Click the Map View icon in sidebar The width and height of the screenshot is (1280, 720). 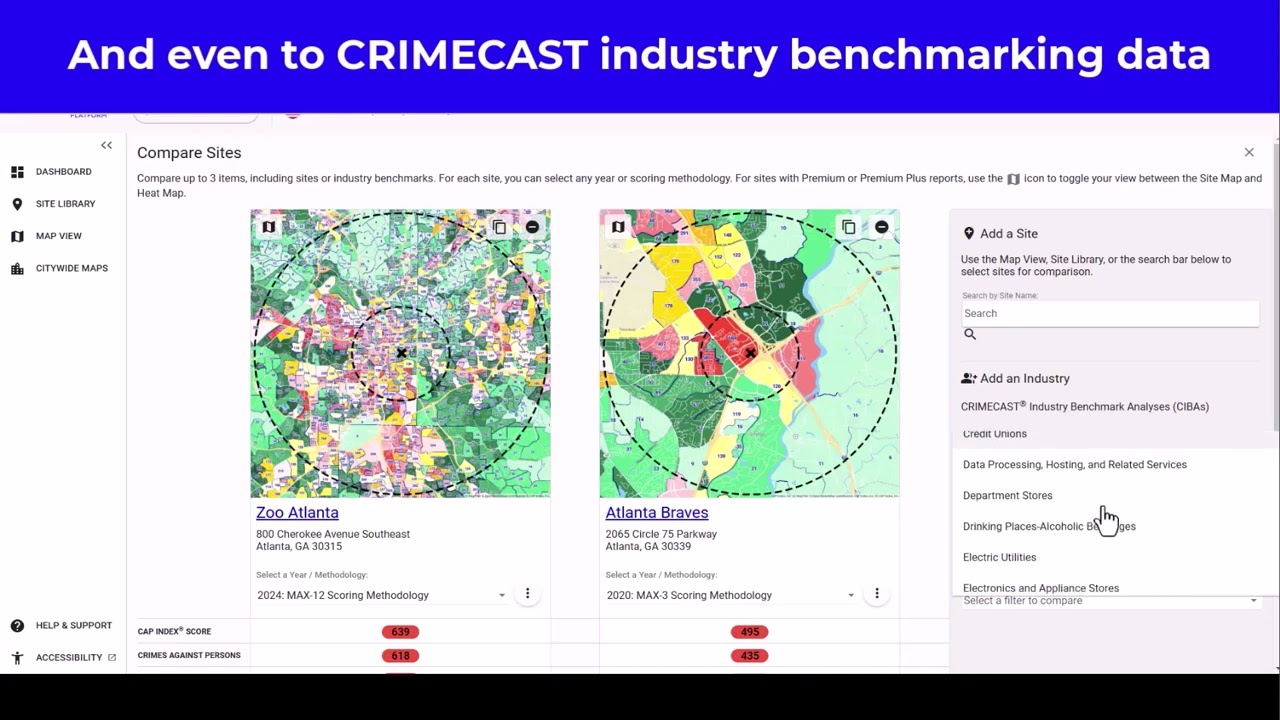[17, 236]
